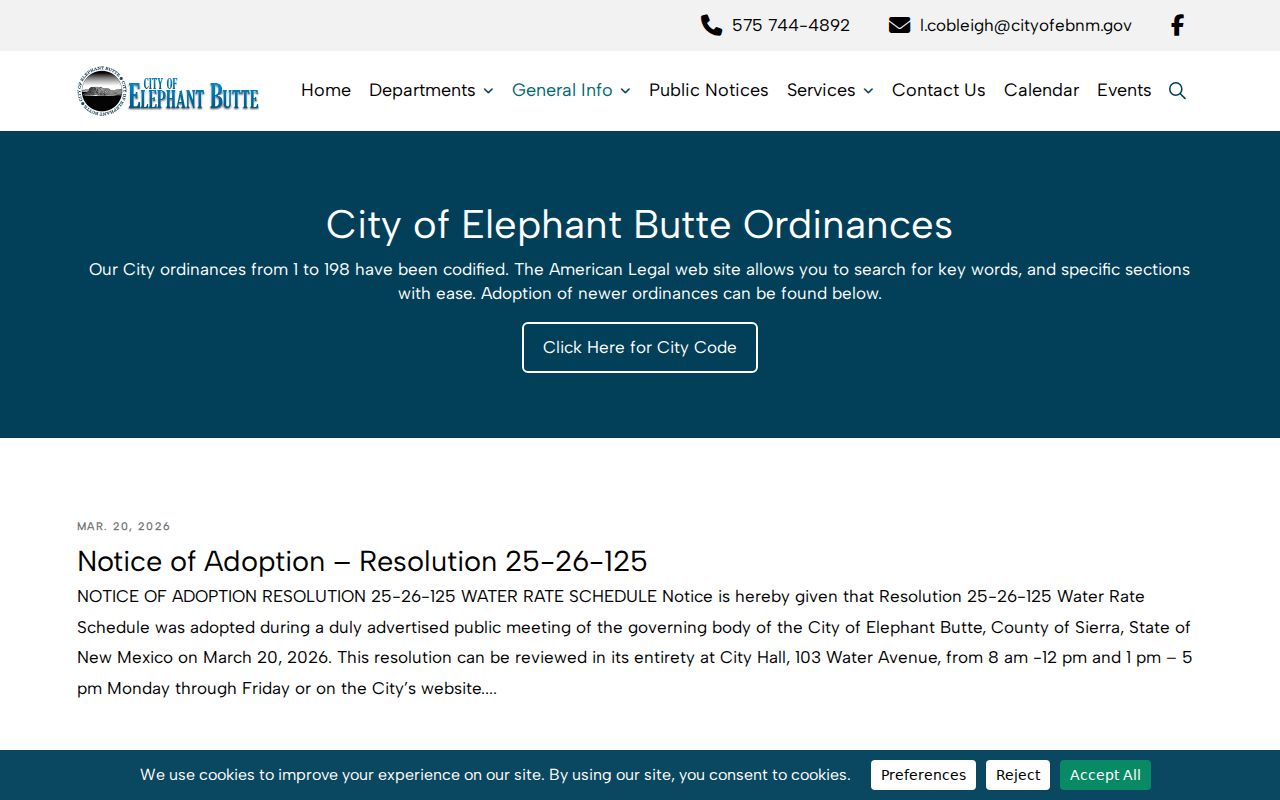Click the City of Elephant Butte Ordinances title
Viewport: 1280px width, 800px height.
pos(640,224)
